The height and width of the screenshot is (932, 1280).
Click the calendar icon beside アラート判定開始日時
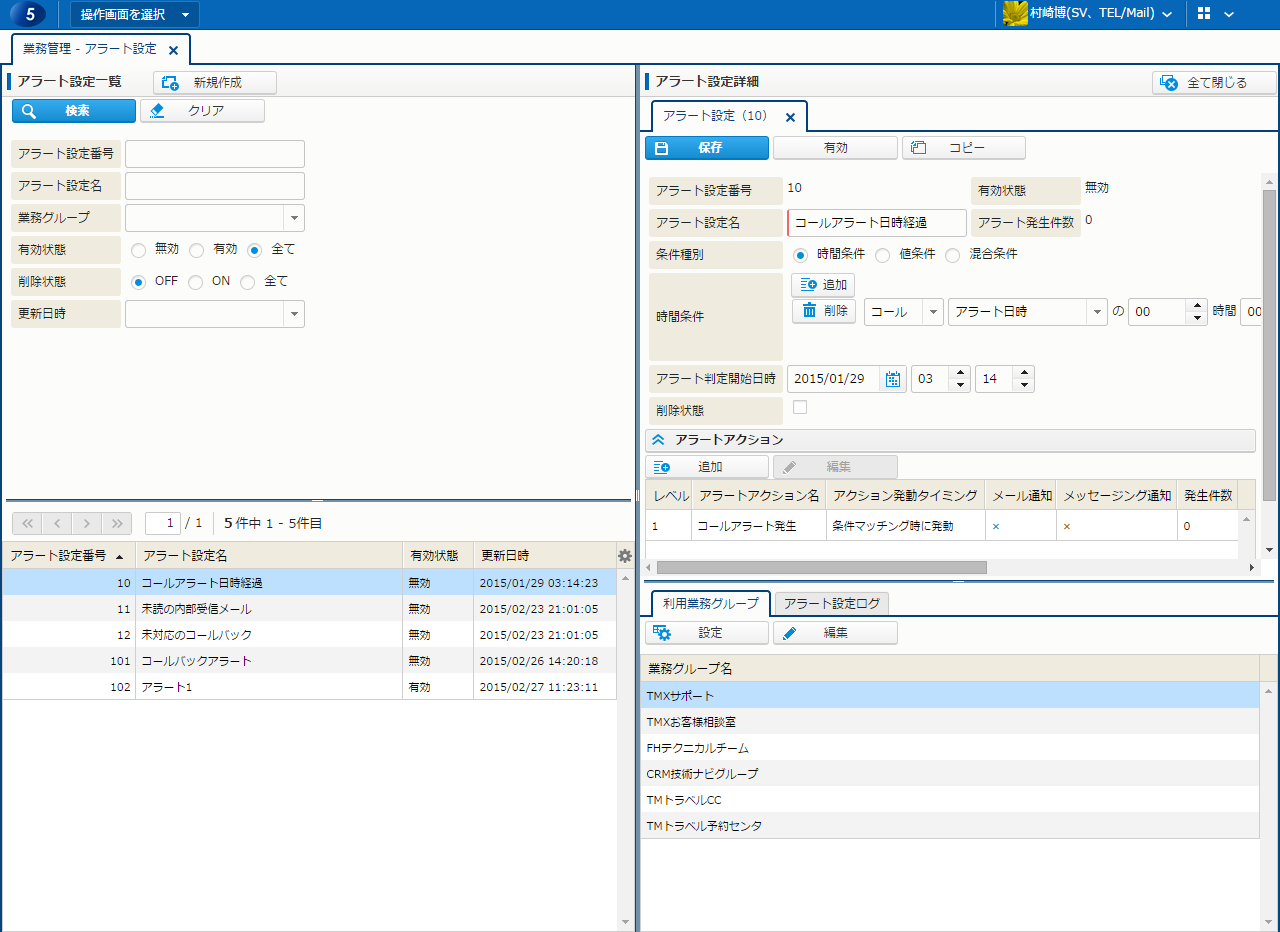pyautogui.click(x=893, y=379)
